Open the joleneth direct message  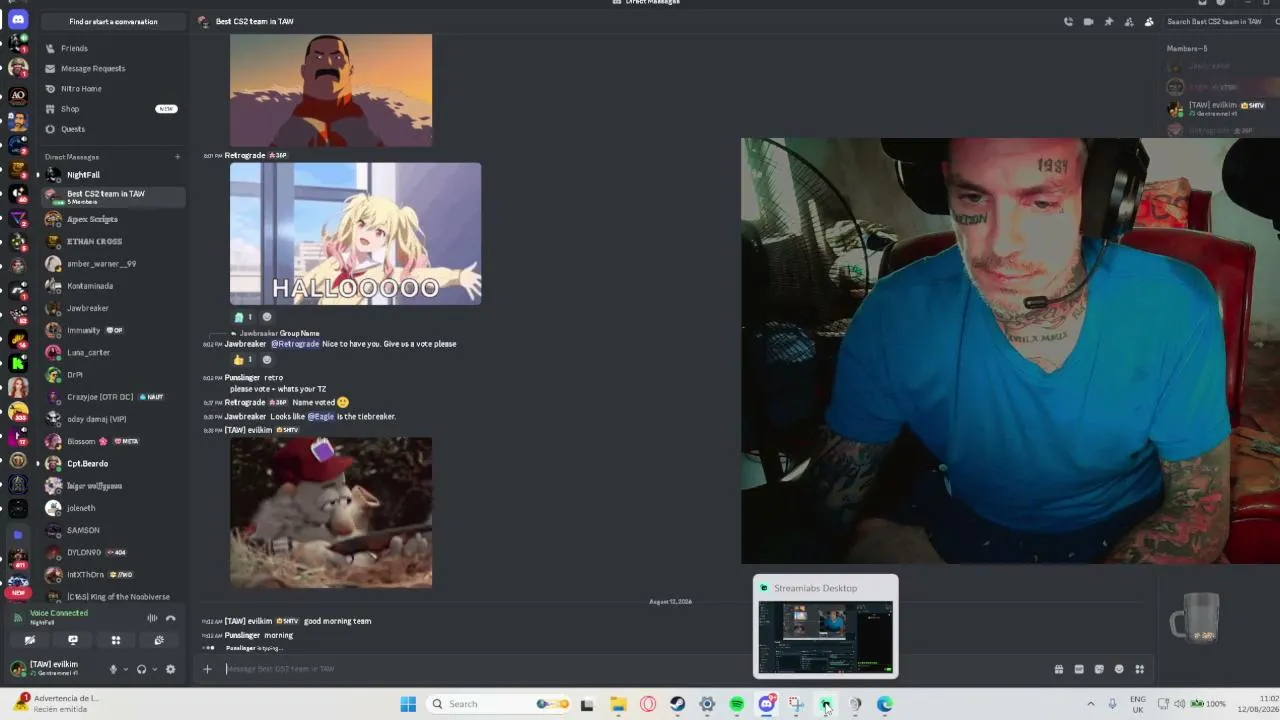point(112,508)
